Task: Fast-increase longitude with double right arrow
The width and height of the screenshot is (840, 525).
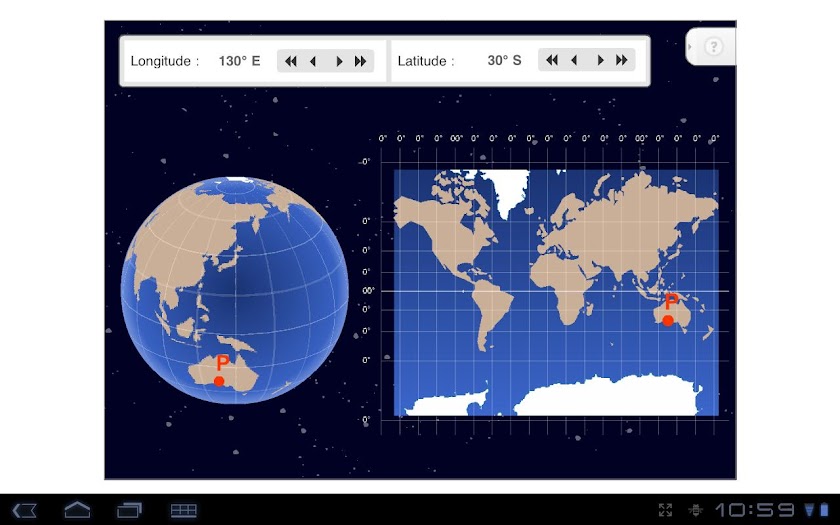Action: point(361,61)
